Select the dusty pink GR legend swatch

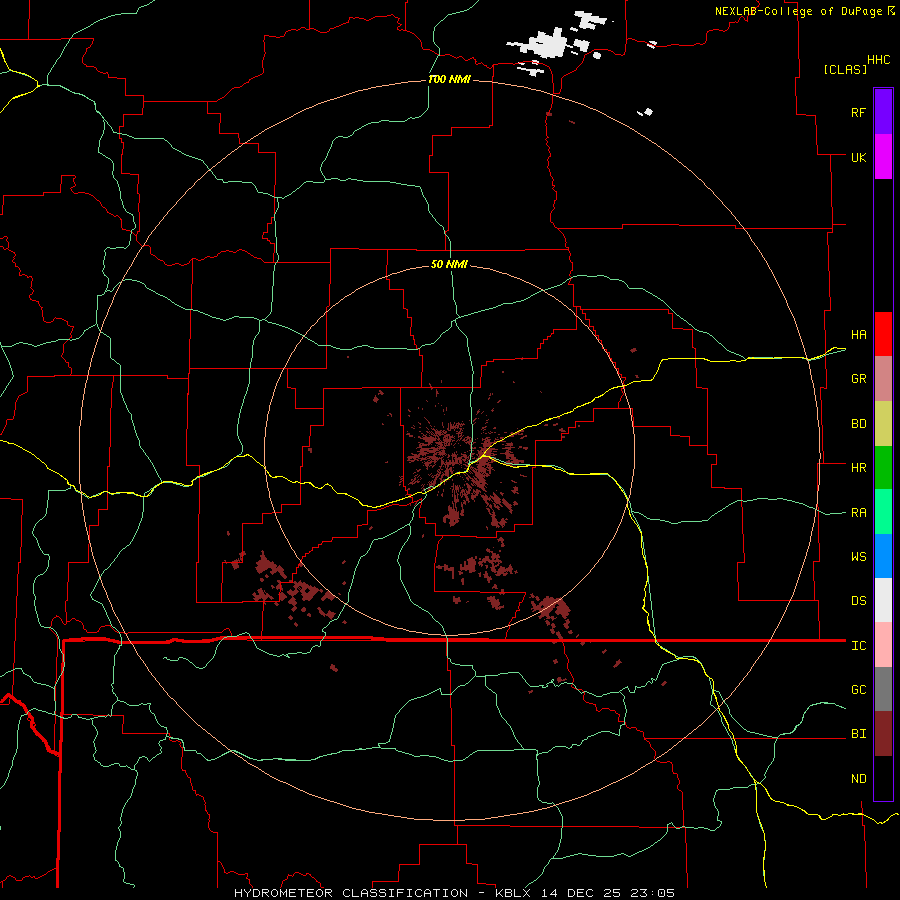(x=883, y=379)
